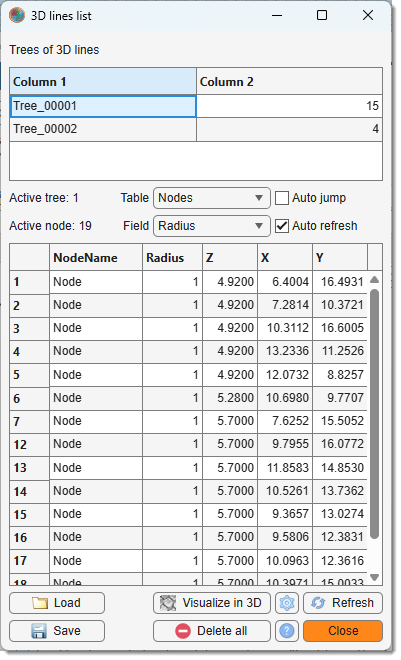Viewport: 401px width, 660px height.
Task: Click the Z column header
Action: coord(230,257)
